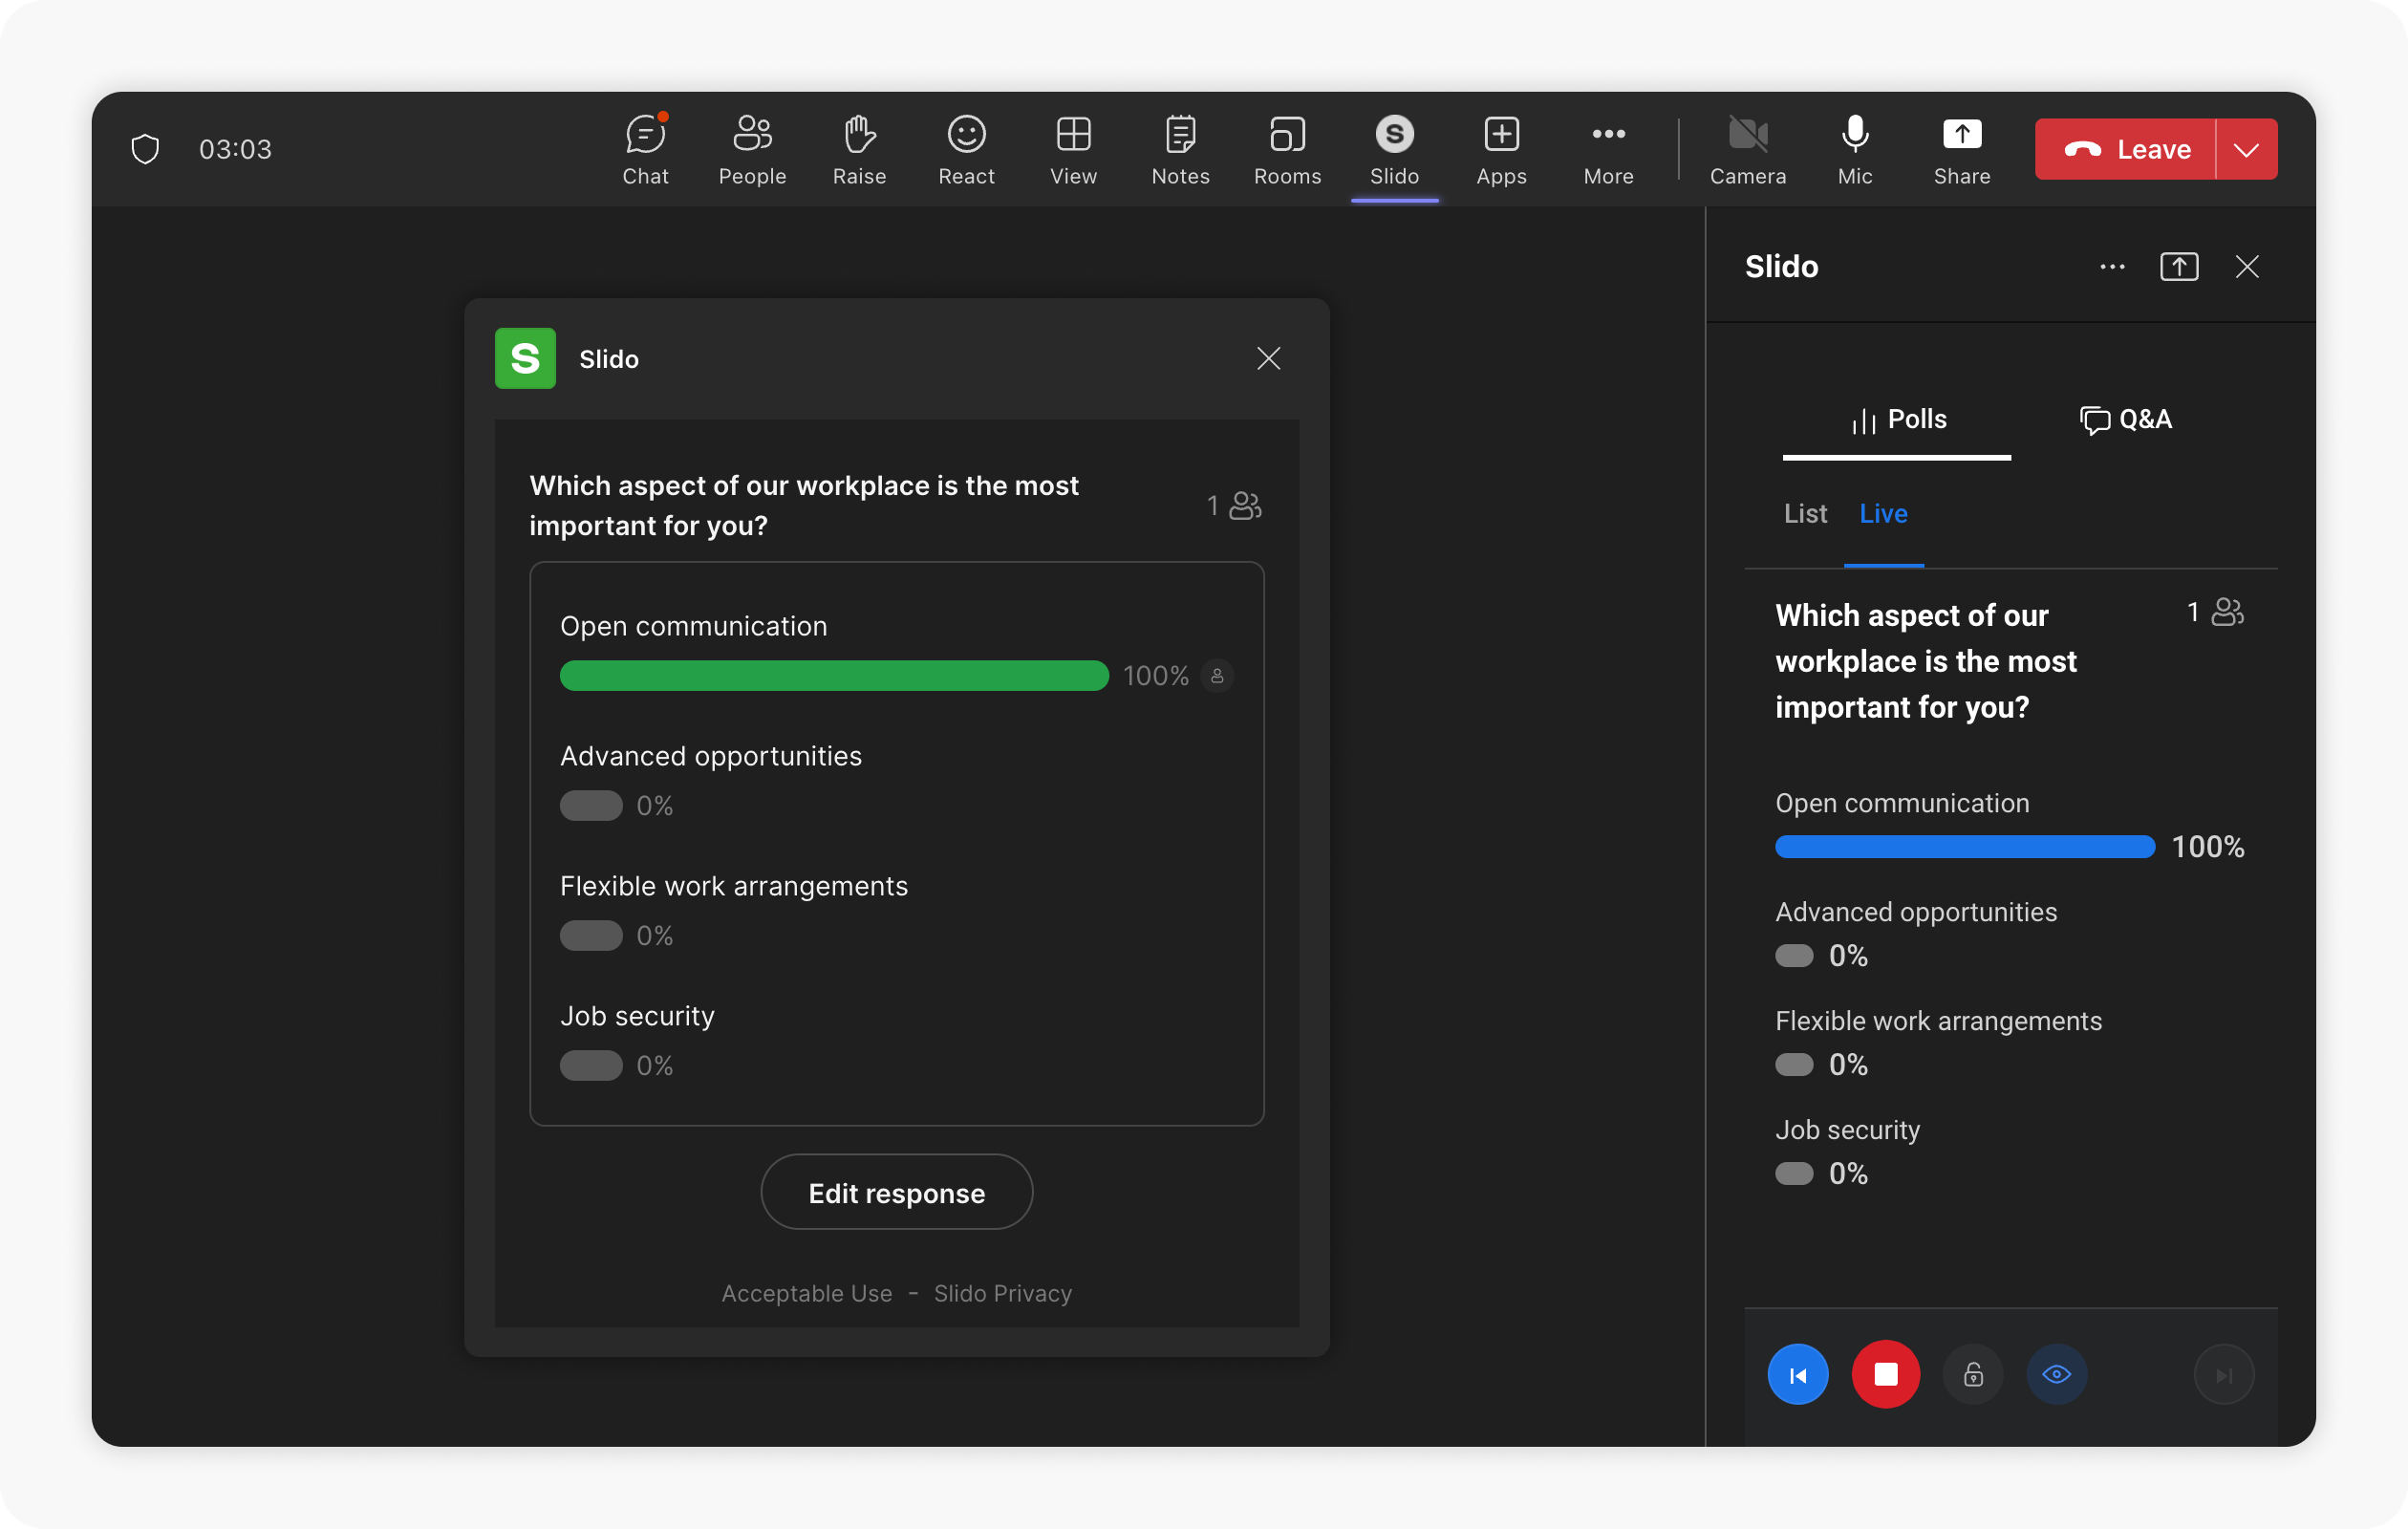Close the Slido poll dialog
Screen dimensions: 2408x1529
click(x=1268, y=359)
